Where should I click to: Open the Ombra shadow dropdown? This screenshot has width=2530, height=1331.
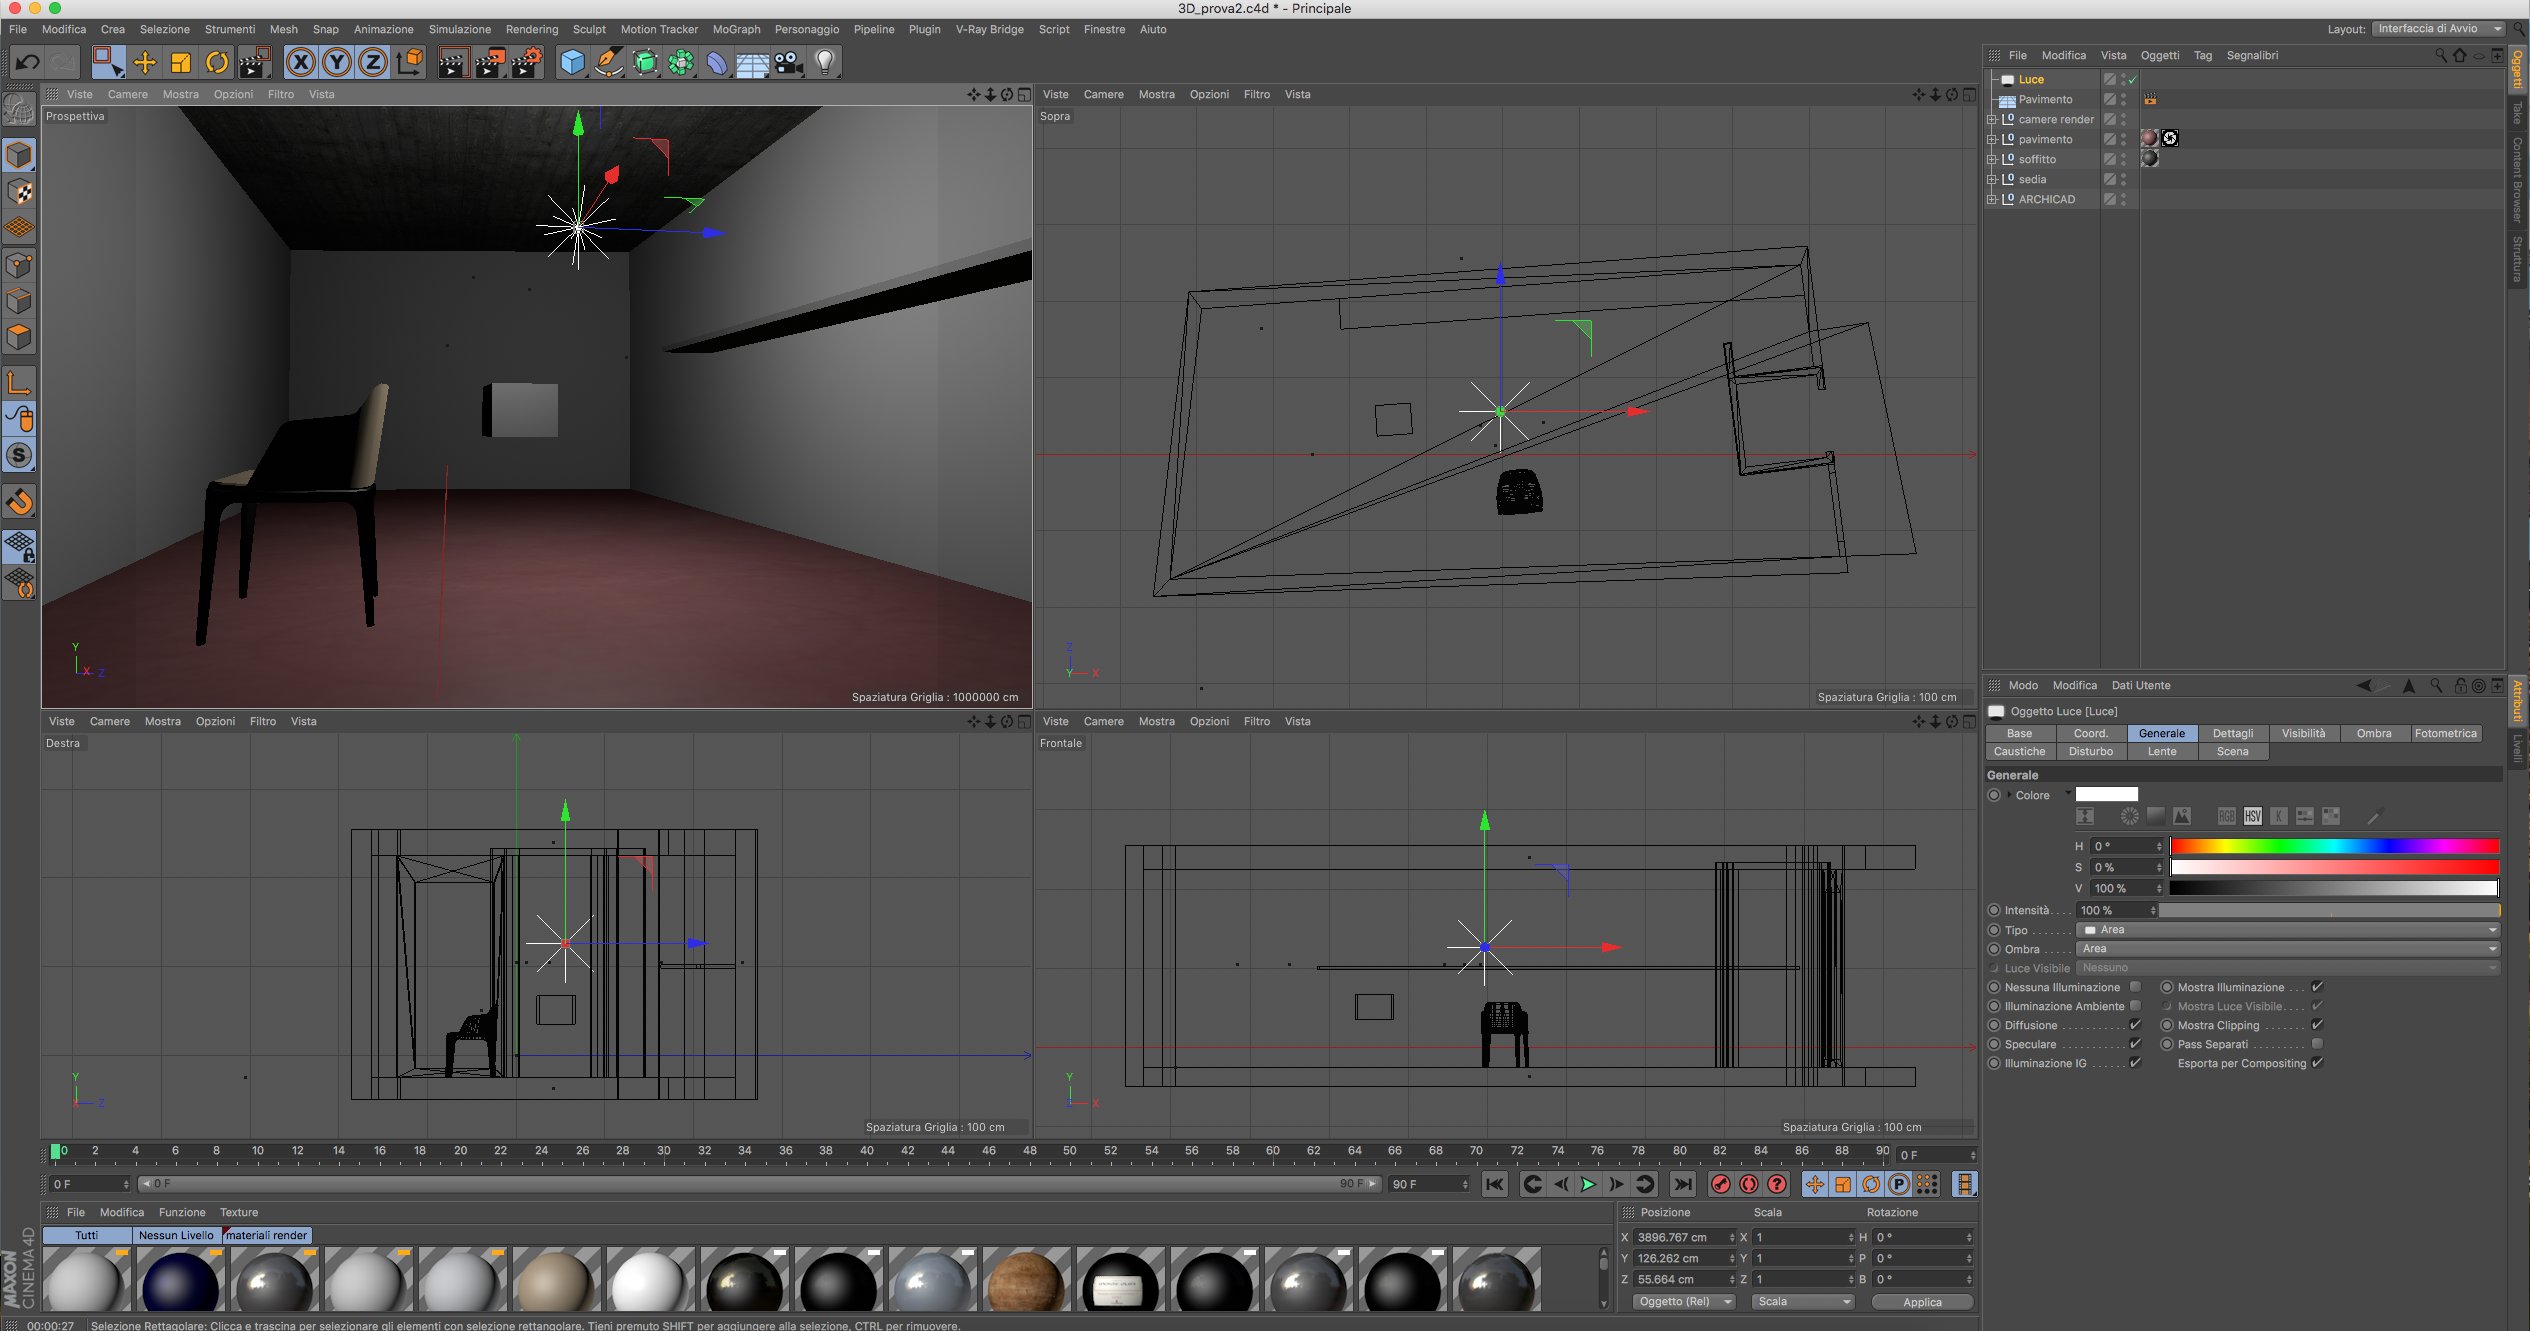(2288, 949)
